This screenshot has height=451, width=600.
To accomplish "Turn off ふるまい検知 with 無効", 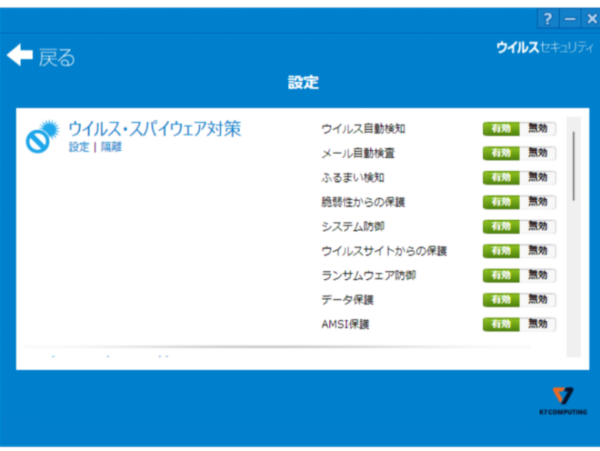I will click(539, 177).
